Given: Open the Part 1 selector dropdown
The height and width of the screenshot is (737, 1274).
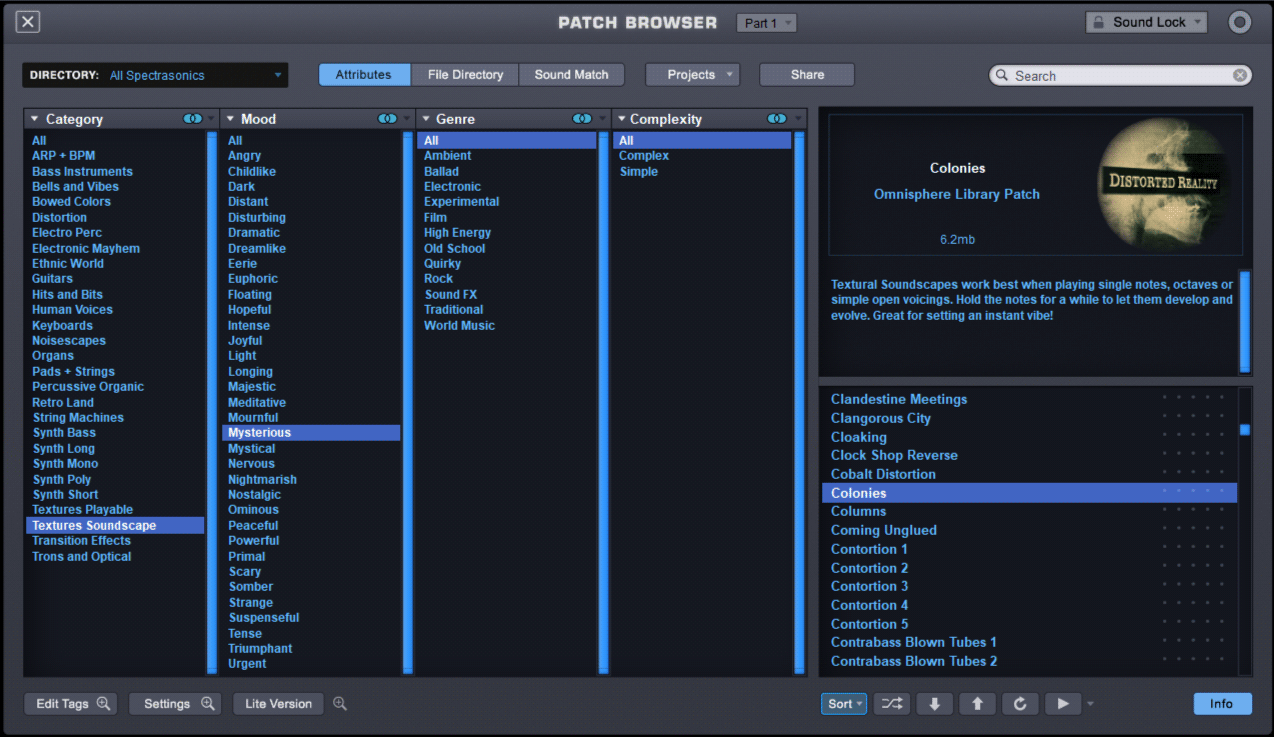Looking at the screenshot, I should pos(766,22).
